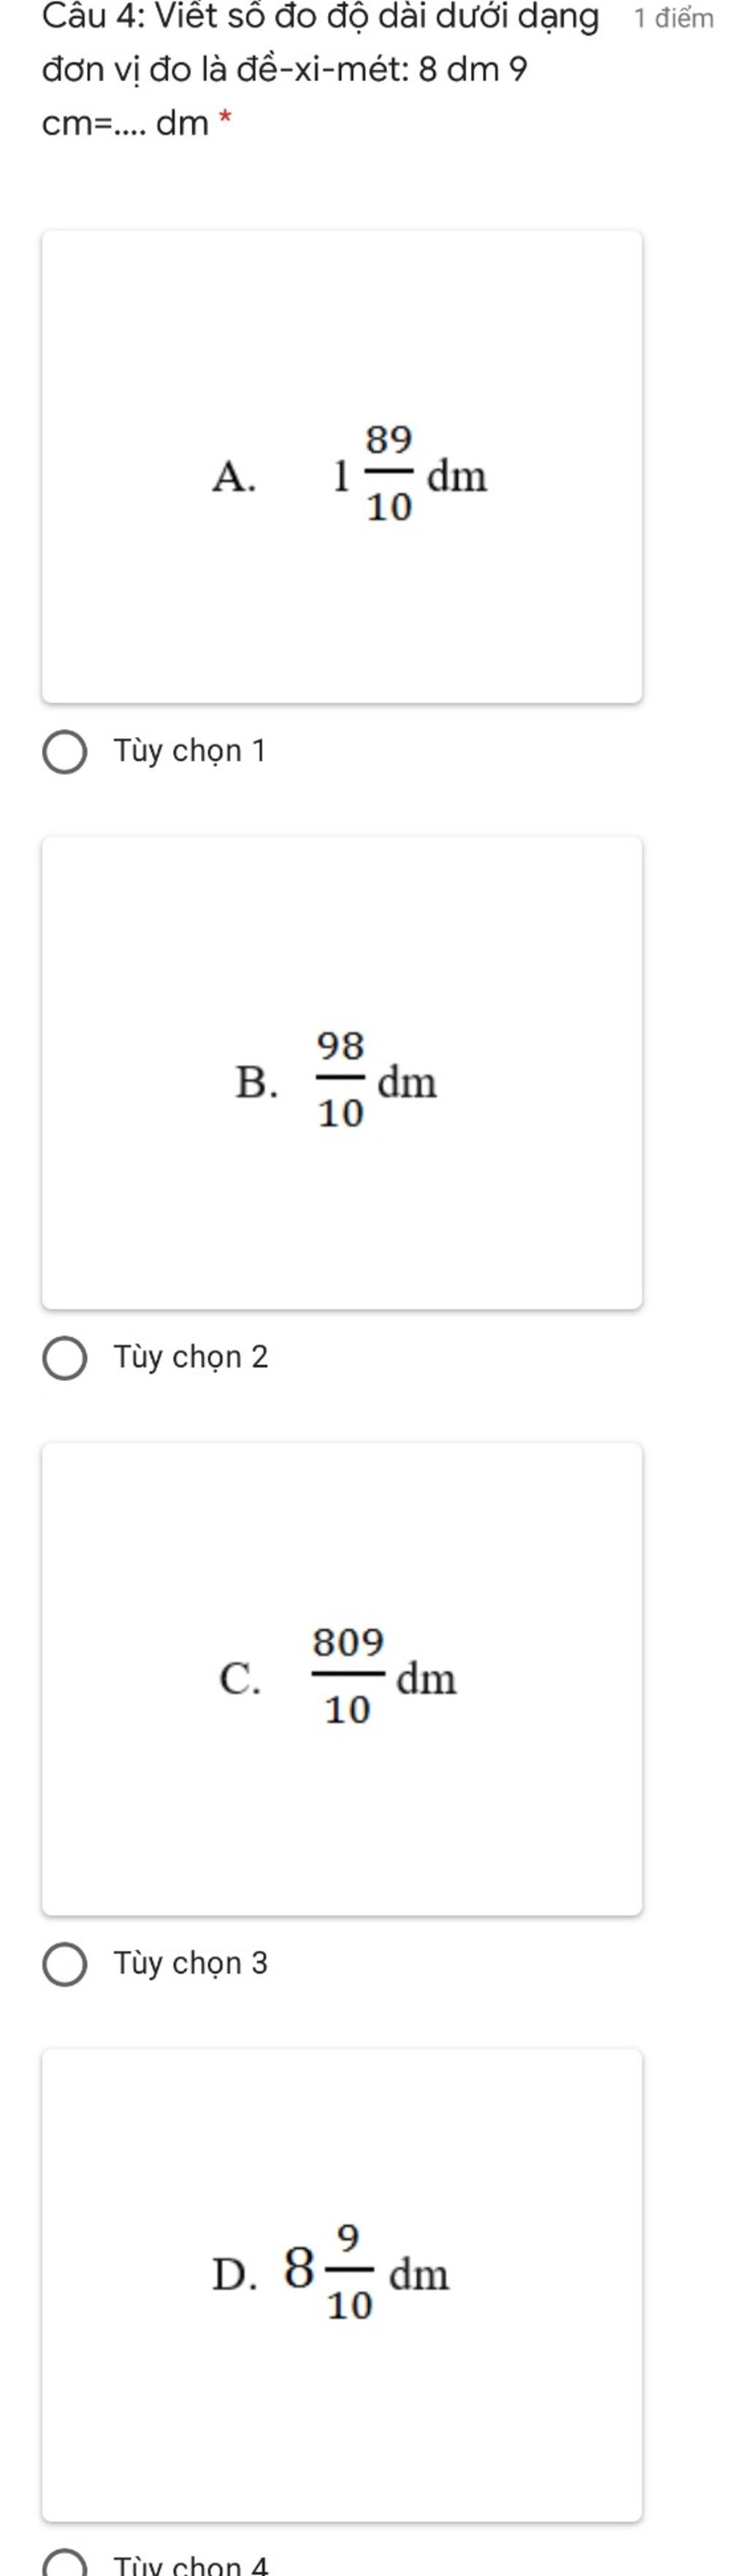This screenshot has height=2576, width=748.
Task: Open the option B answer image
Action: [x=342, y=1072]
